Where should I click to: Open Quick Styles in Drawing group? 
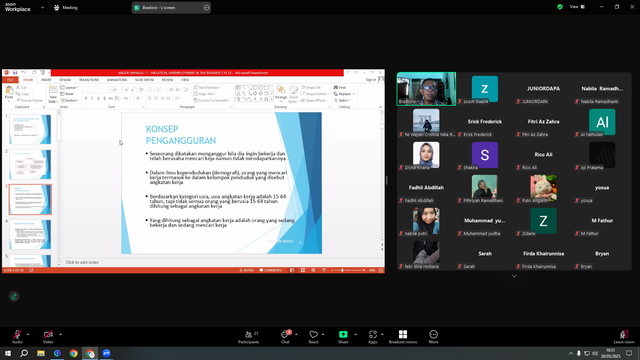click(x=293, y=93)
